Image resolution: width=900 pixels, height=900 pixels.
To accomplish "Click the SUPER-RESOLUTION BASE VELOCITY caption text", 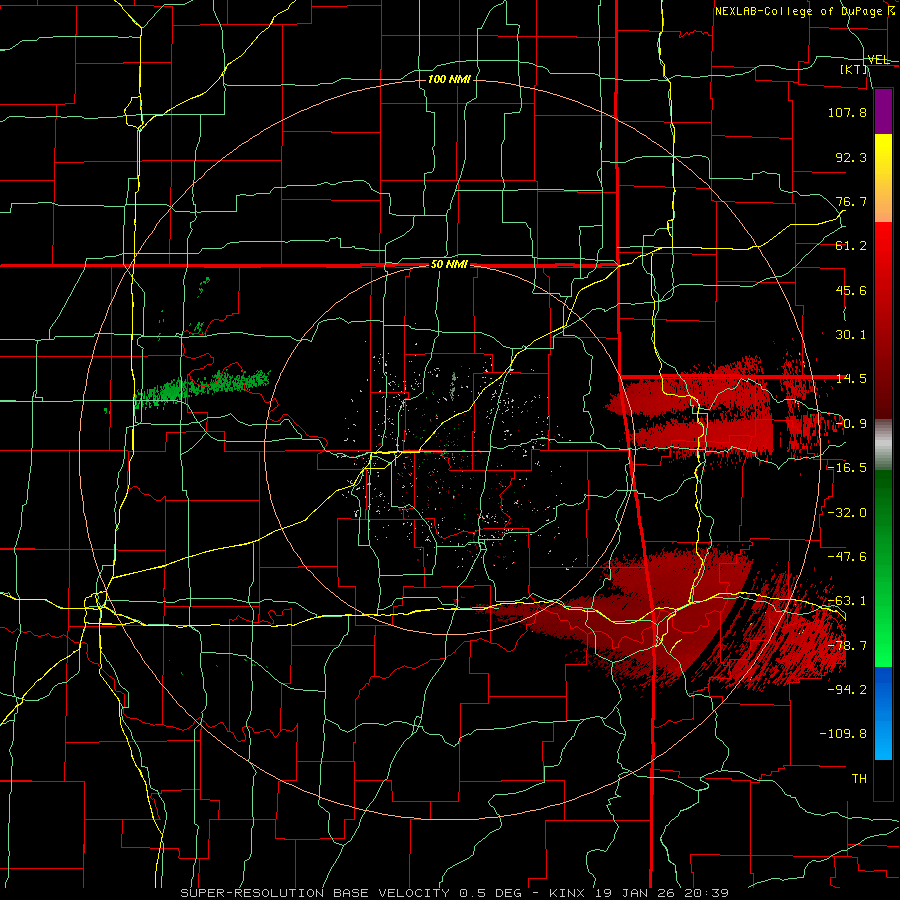I will (x=315, y=893).
